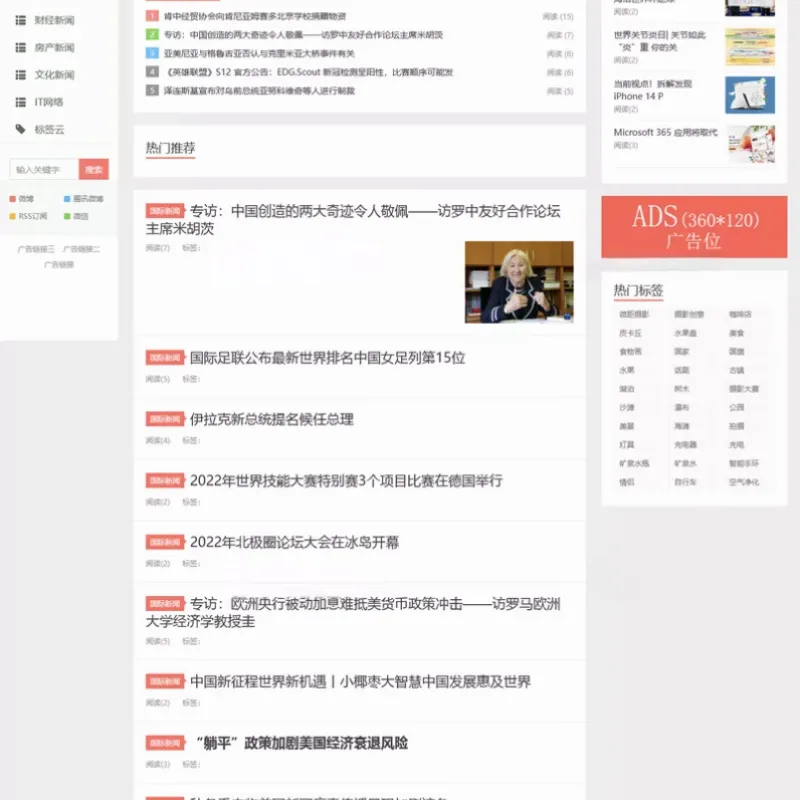Image resolution: width=800 pixels, height=800 pixels.
Task: Click category badge beside 世界技能大赛 headline
Action: (x=165, y=481)
